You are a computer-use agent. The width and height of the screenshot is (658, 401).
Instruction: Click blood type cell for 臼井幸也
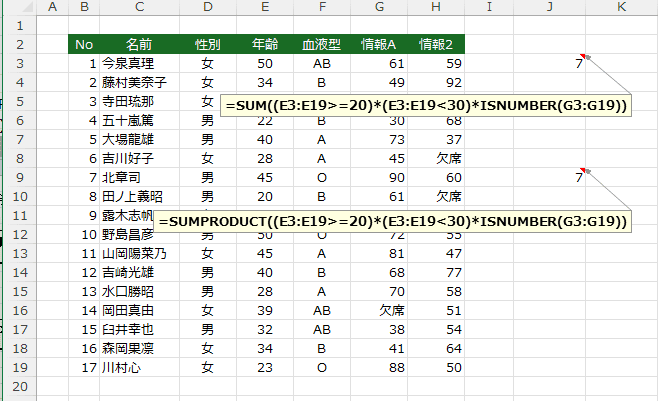point(321,330)
